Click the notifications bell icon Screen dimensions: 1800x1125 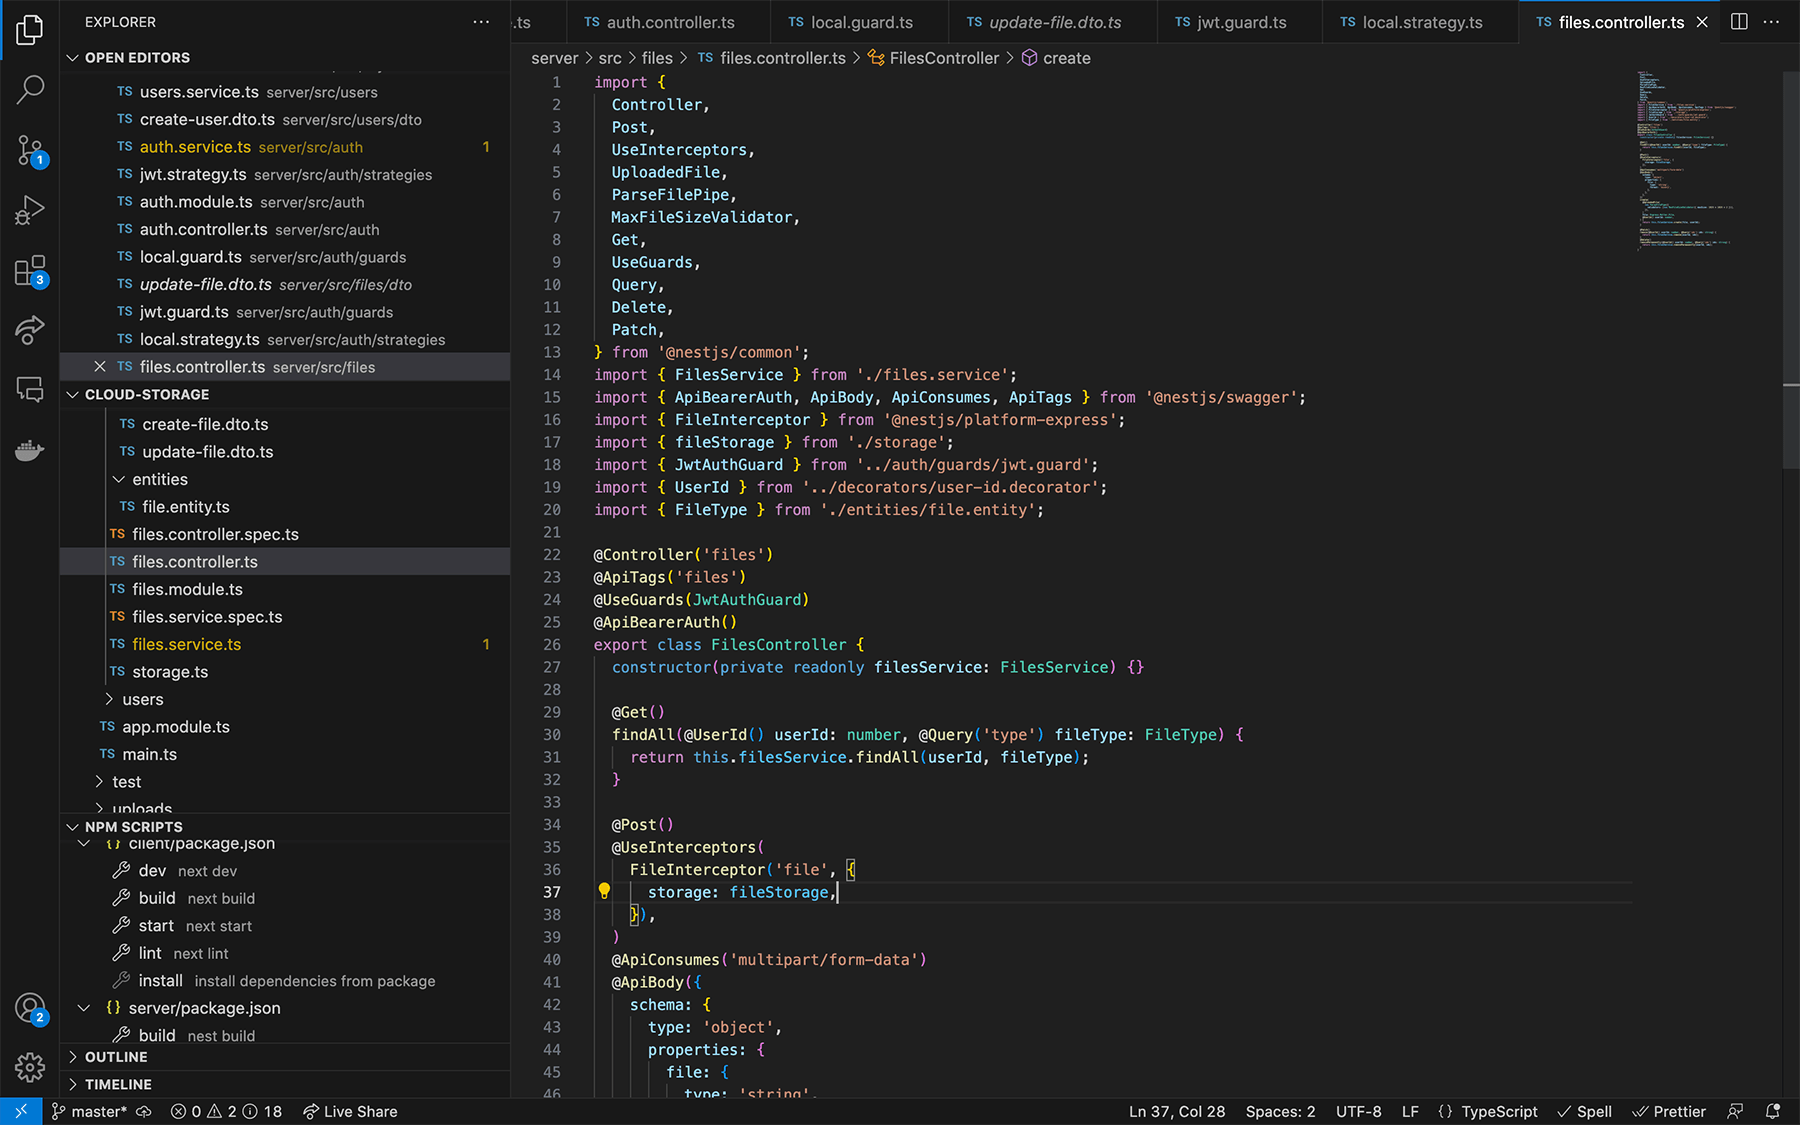(1773, 1111)
